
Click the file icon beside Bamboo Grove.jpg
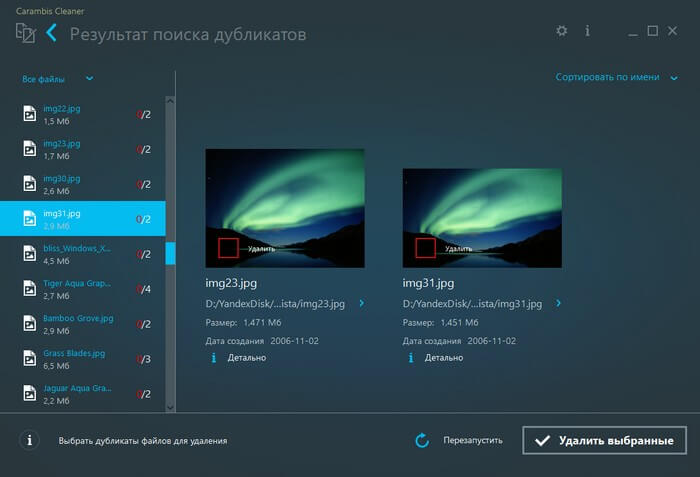29,323
